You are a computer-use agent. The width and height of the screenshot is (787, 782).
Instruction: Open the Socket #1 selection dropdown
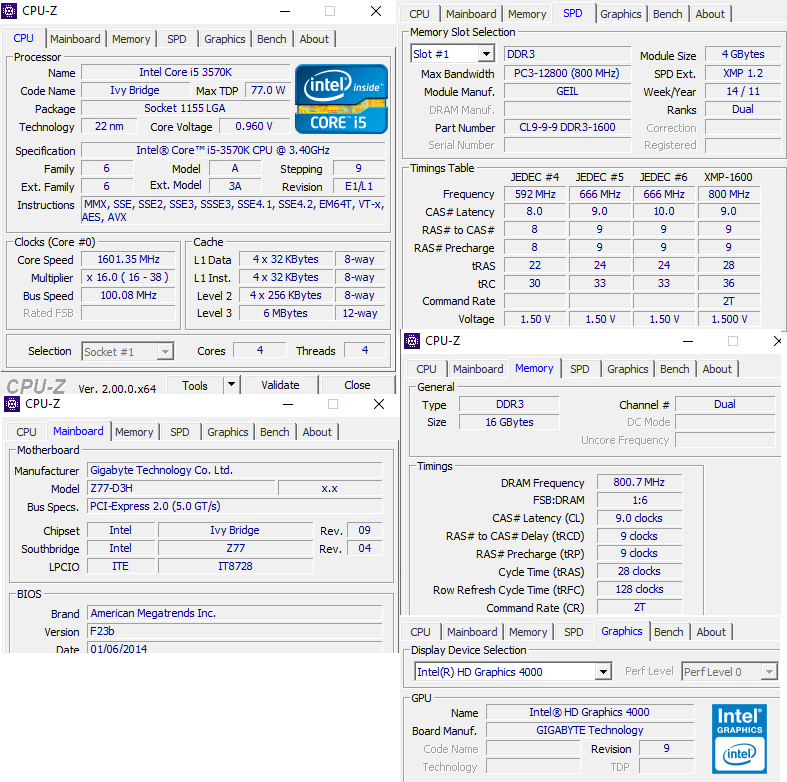165,351
